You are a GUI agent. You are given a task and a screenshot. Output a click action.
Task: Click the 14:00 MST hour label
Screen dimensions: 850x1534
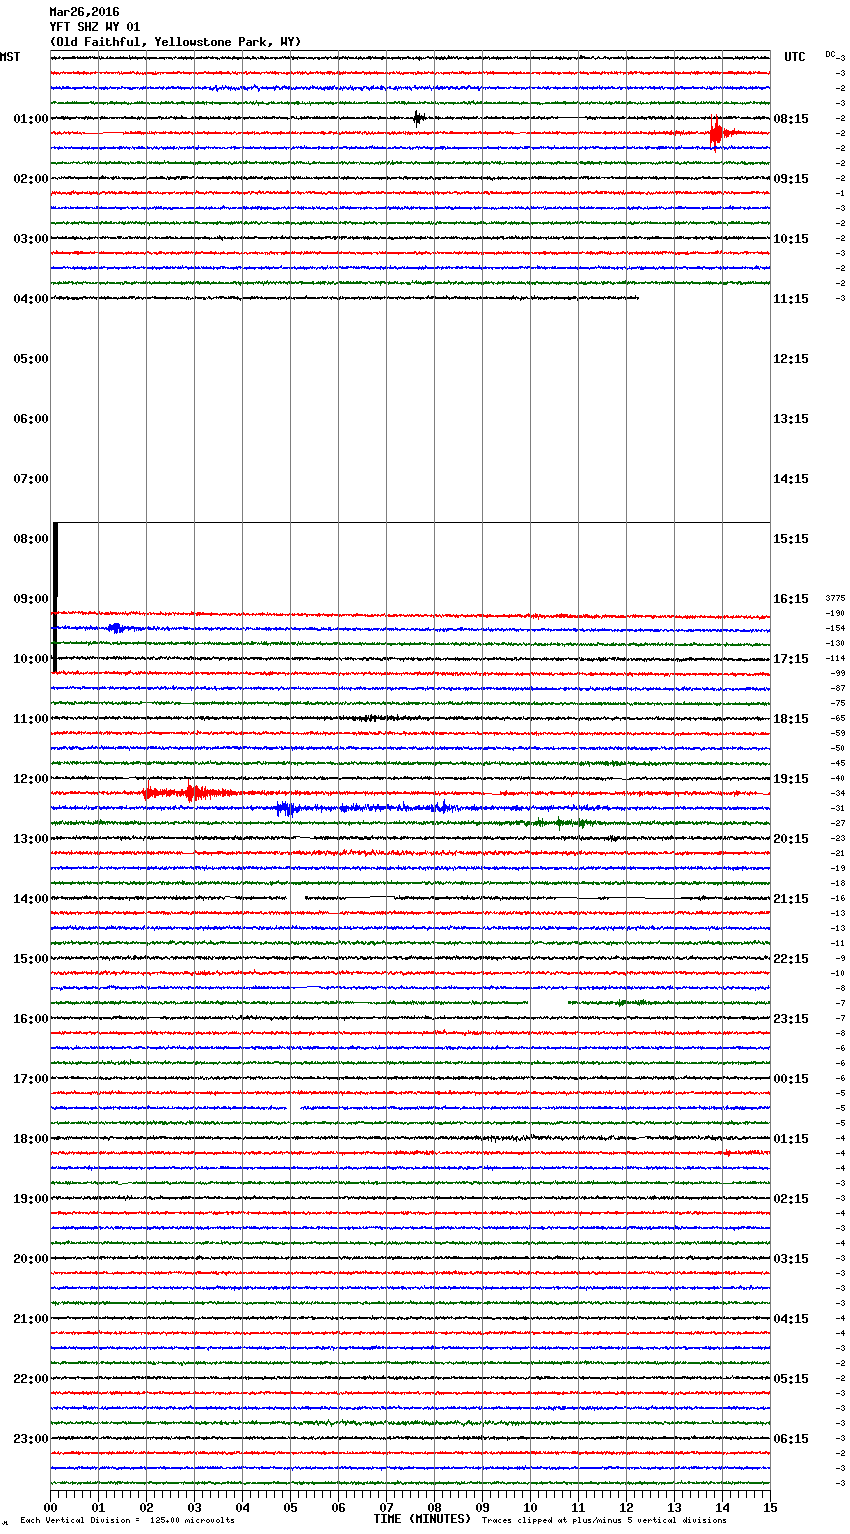[31, 899]
